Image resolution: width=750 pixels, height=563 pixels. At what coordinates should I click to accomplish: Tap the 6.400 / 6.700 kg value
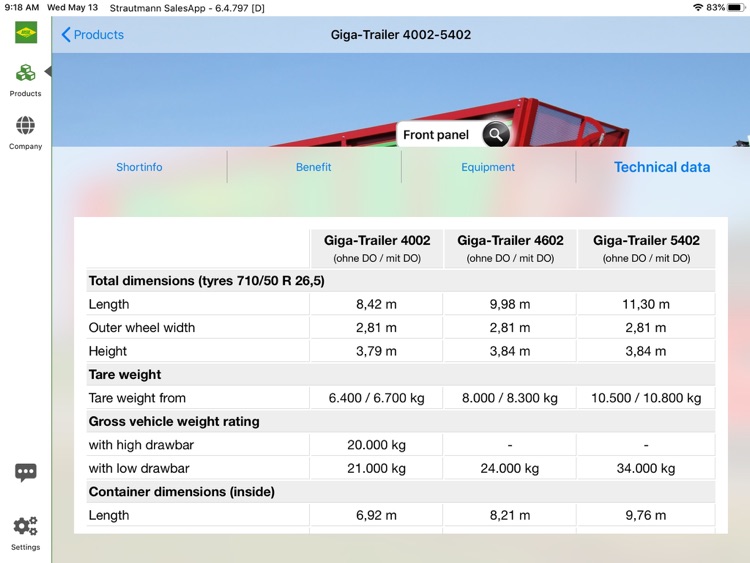click(376, 398)
